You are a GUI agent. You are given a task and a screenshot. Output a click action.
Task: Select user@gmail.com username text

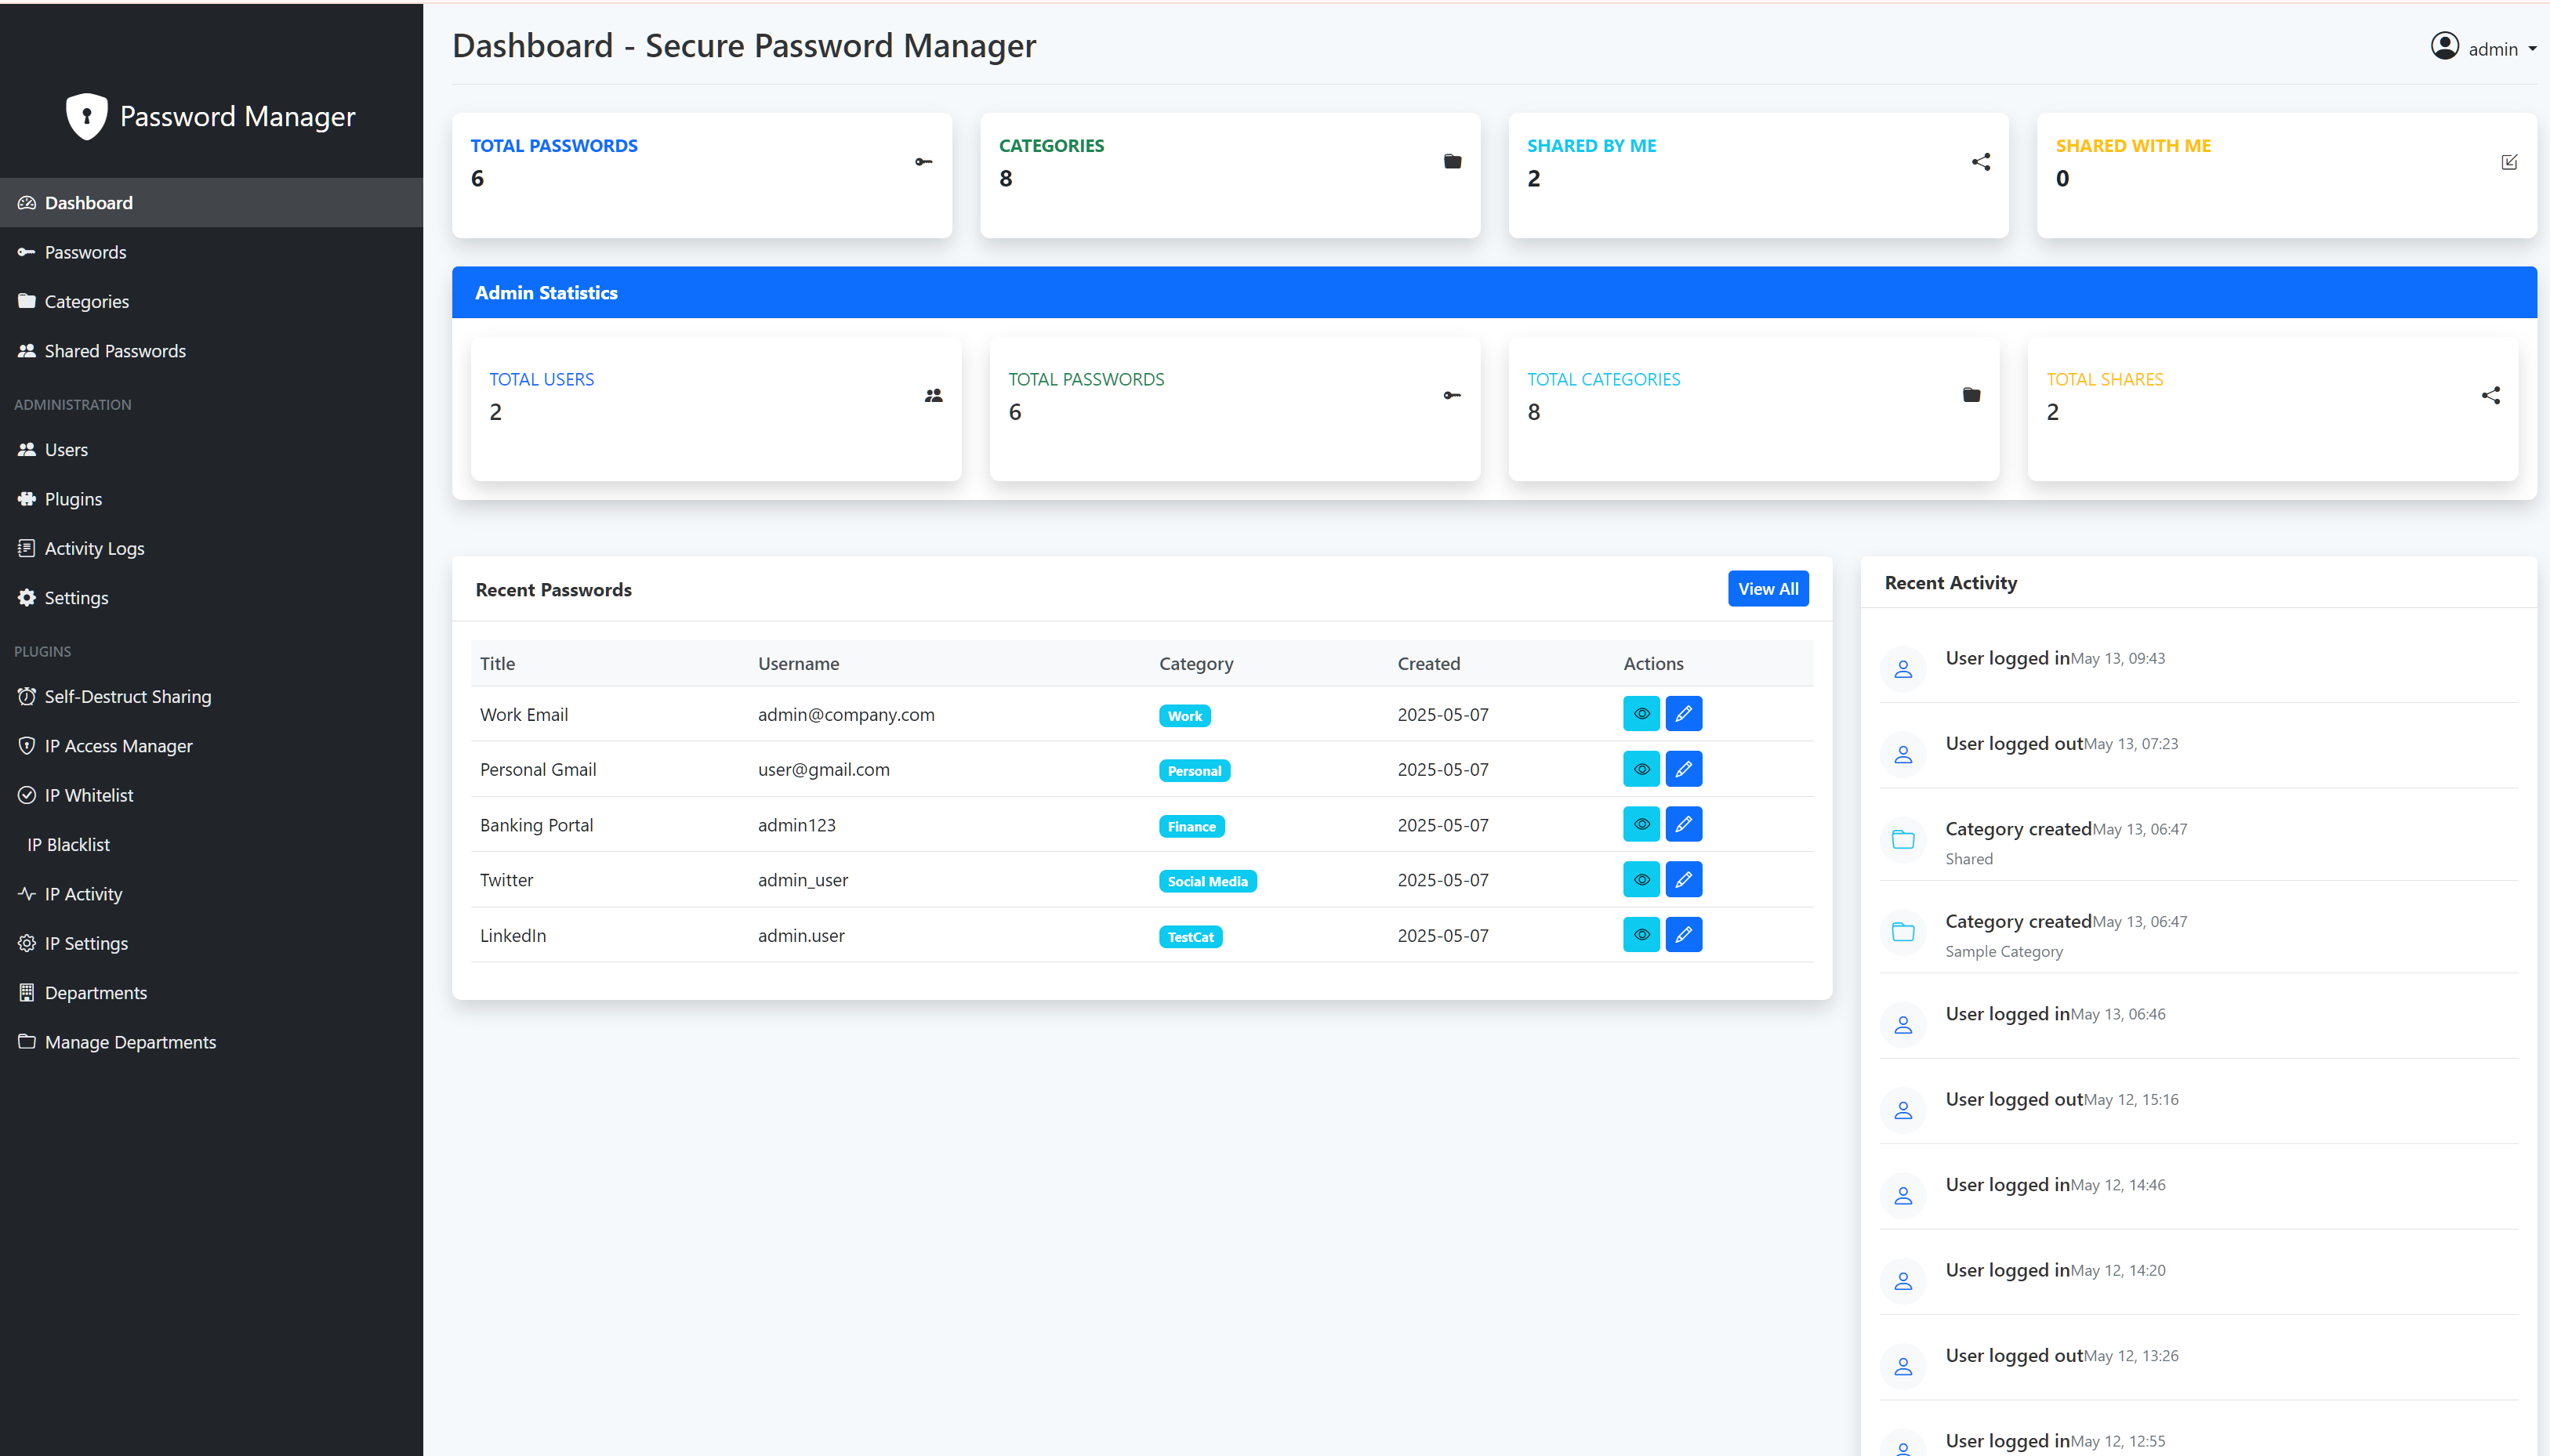[x=823, y=769]
